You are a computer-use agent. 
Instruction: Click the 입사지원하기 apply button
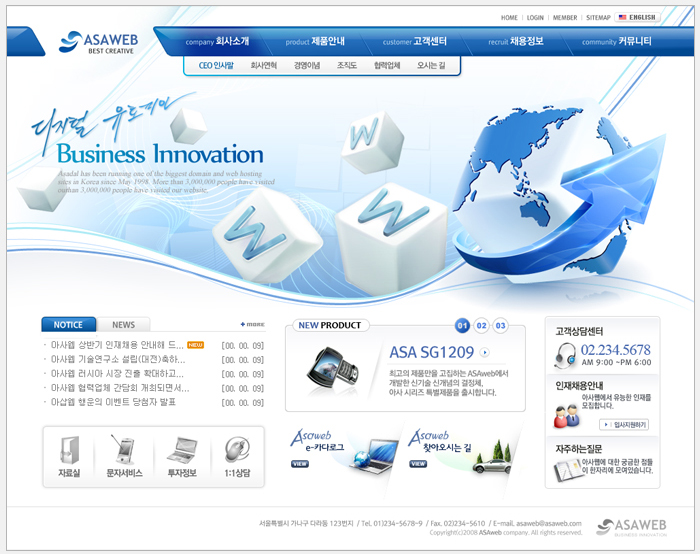[x=630, y=425]
